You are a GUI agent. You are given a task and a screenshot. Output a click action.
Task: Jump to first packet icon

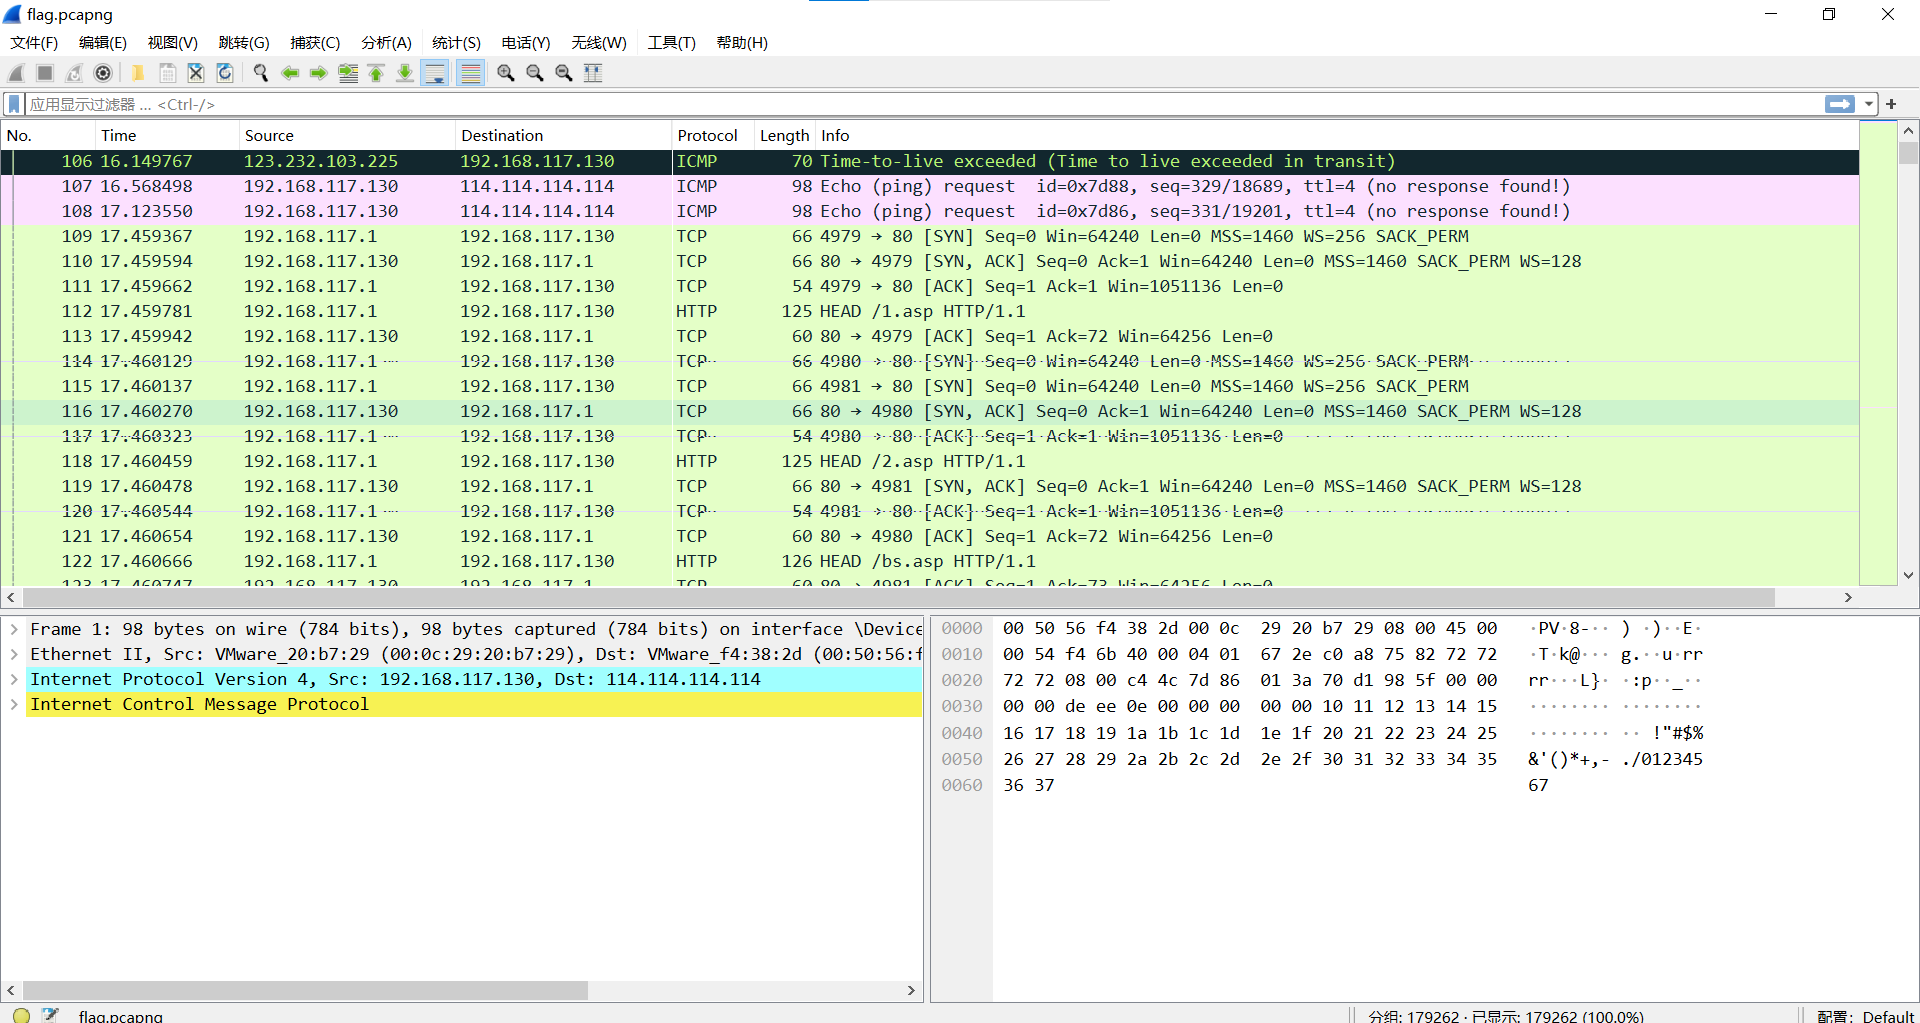[376, 73]
